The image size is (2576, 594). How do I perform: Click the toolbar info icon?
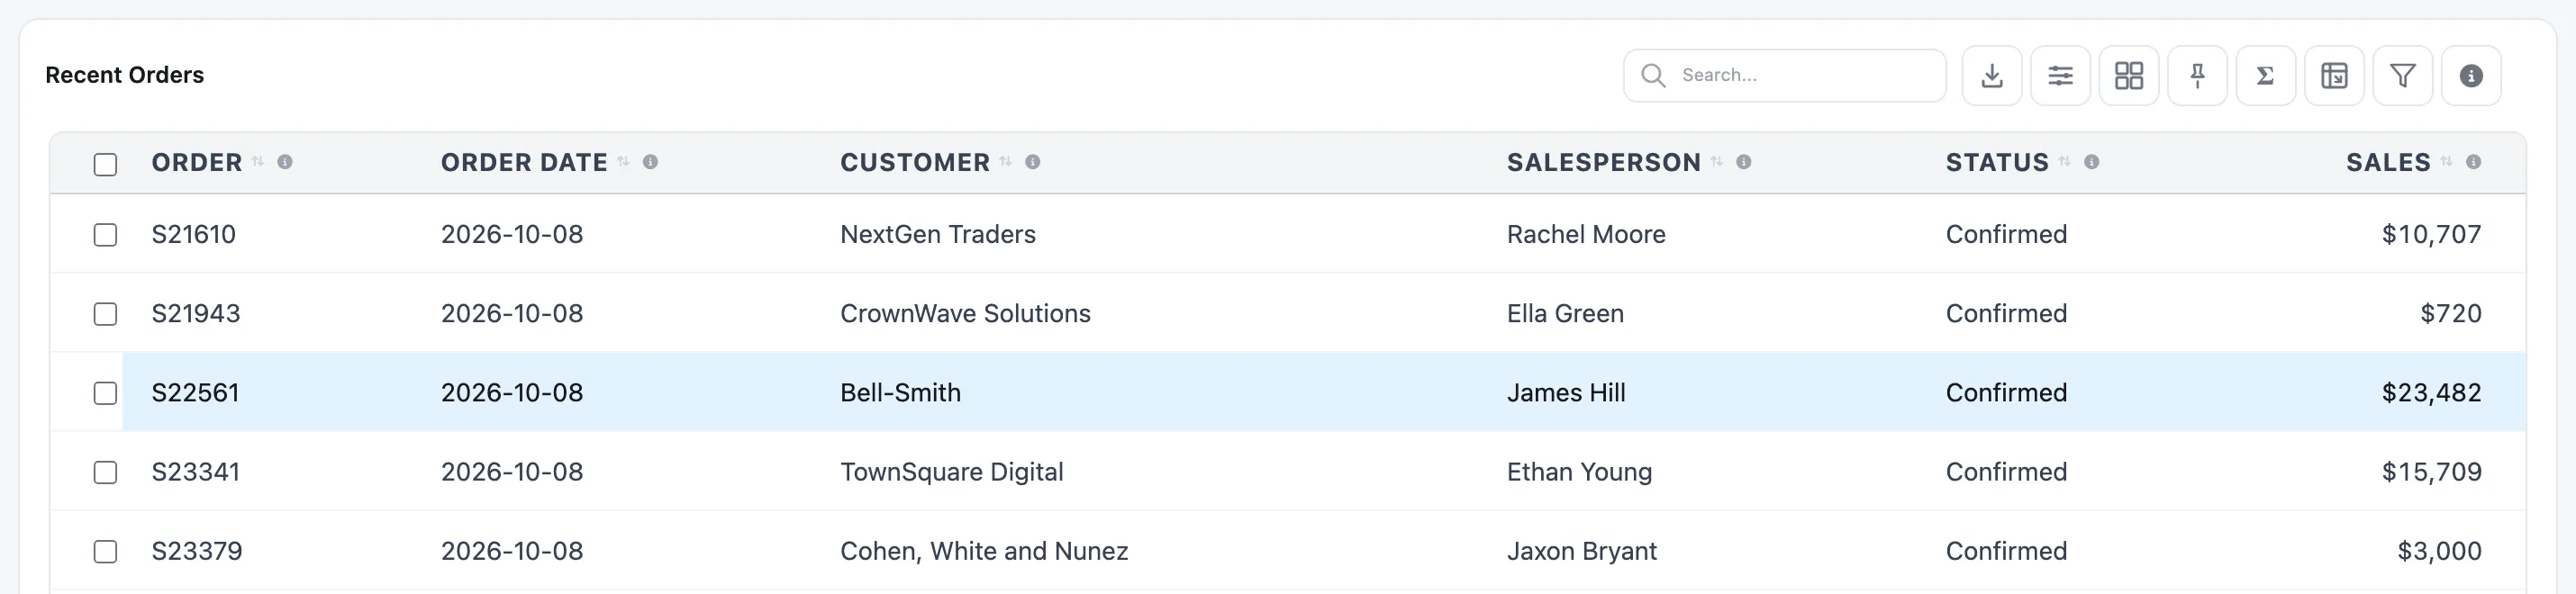click(x=2471, y=75)
